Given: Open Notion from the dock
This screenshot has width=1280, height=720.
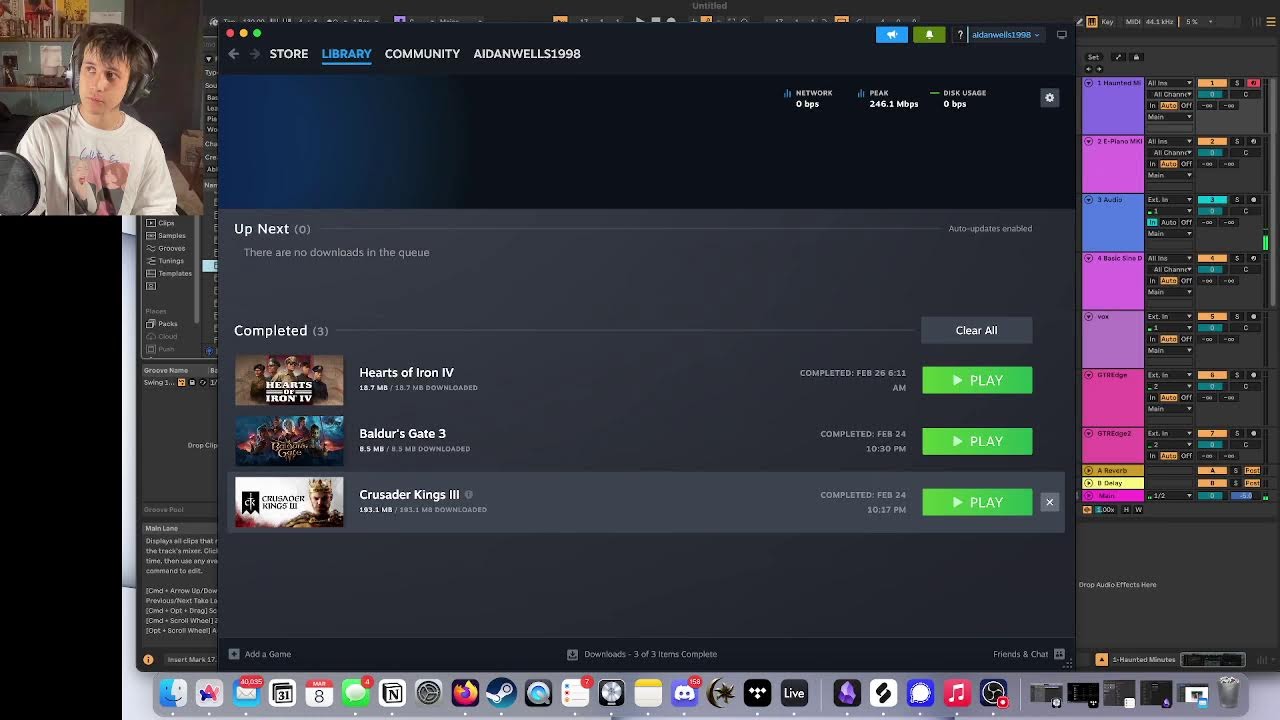Looking at the screenshot, I should pyautogui.click(x=392, y=693).
